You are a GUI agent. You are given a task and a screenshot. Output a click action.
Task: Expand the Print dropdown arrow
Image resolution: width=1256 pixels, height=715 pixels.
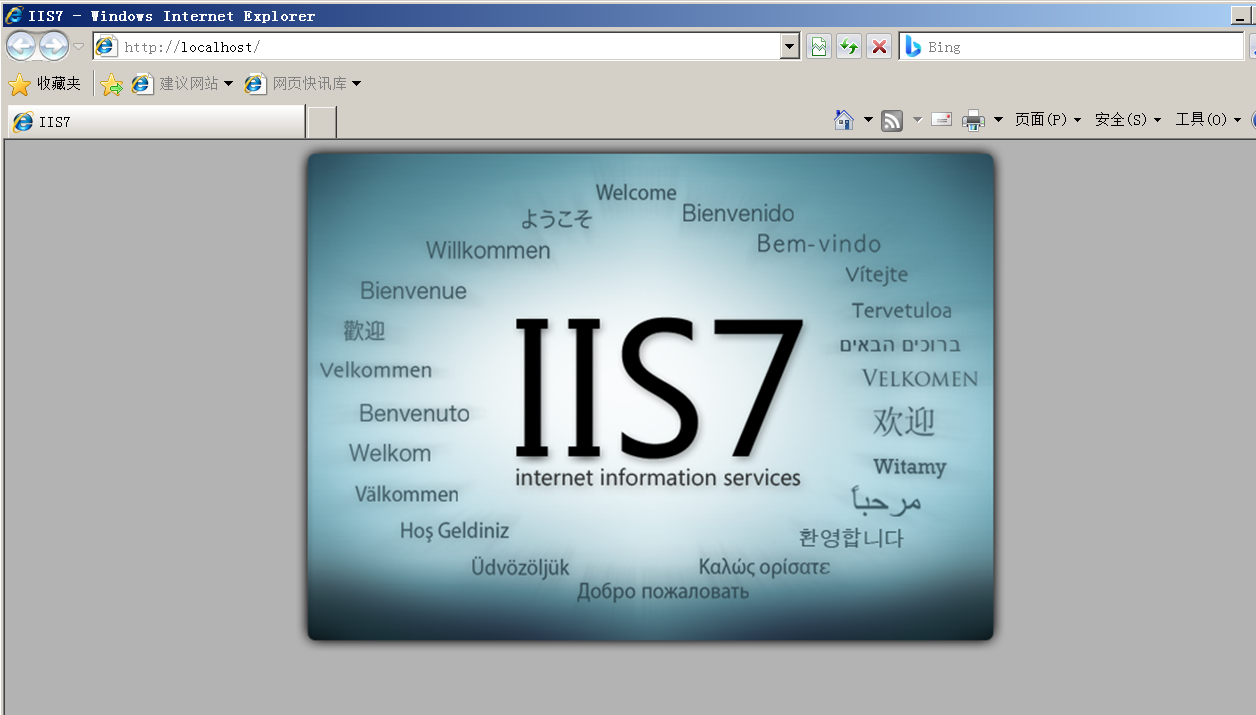(x=998, y=120)
